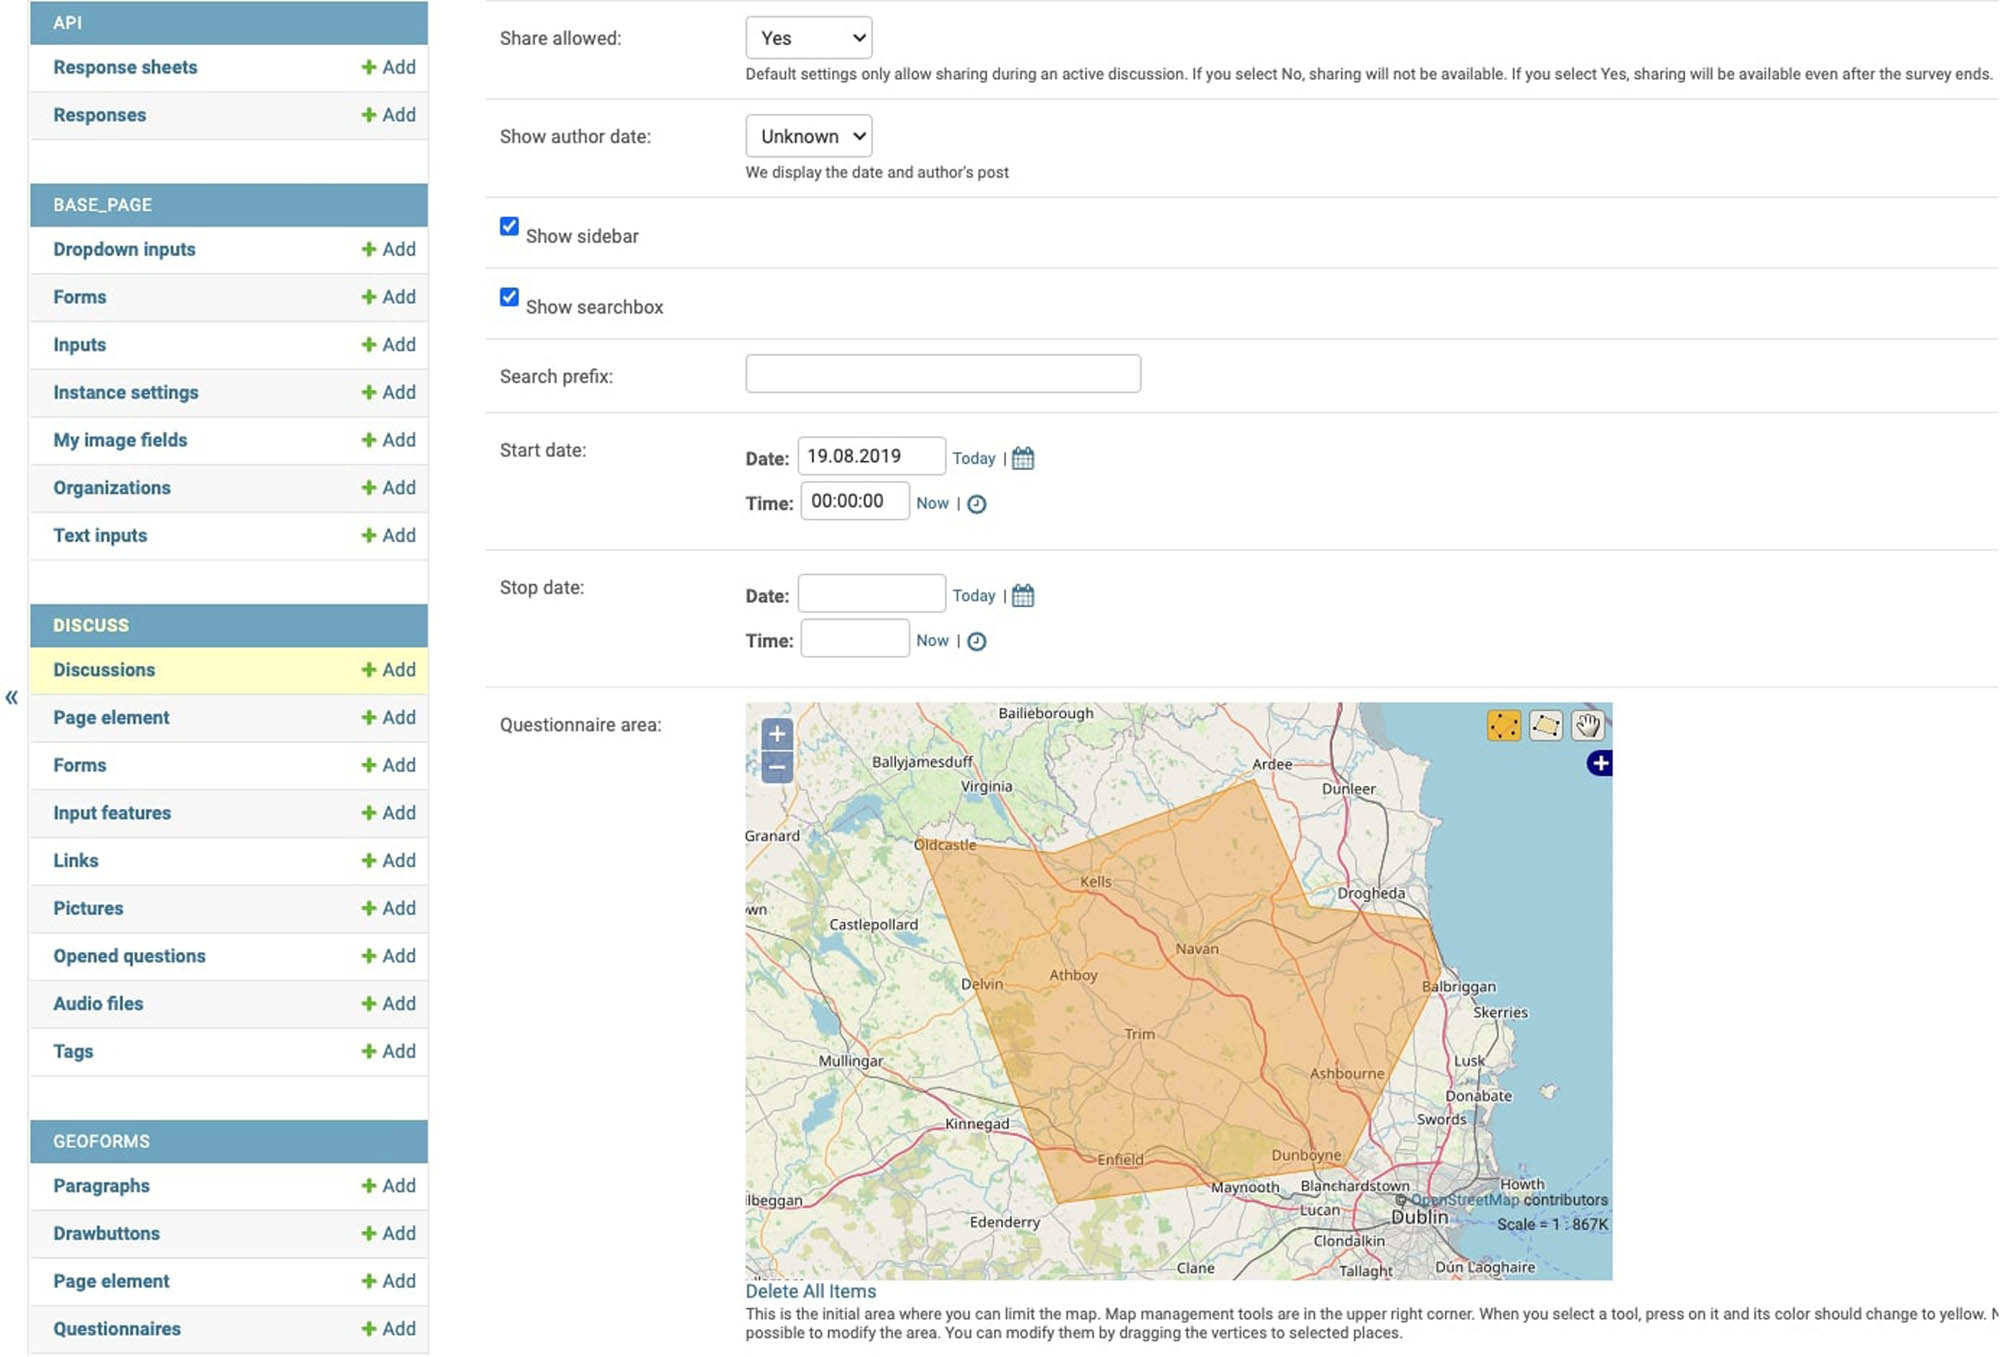Select the polygon draw map tool

pos(1545,725)
